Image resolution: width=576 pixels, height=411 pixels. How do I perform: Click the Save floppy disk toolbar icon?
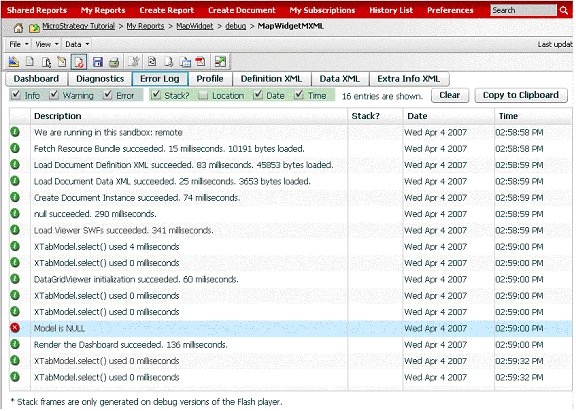(x=97, y=62)
